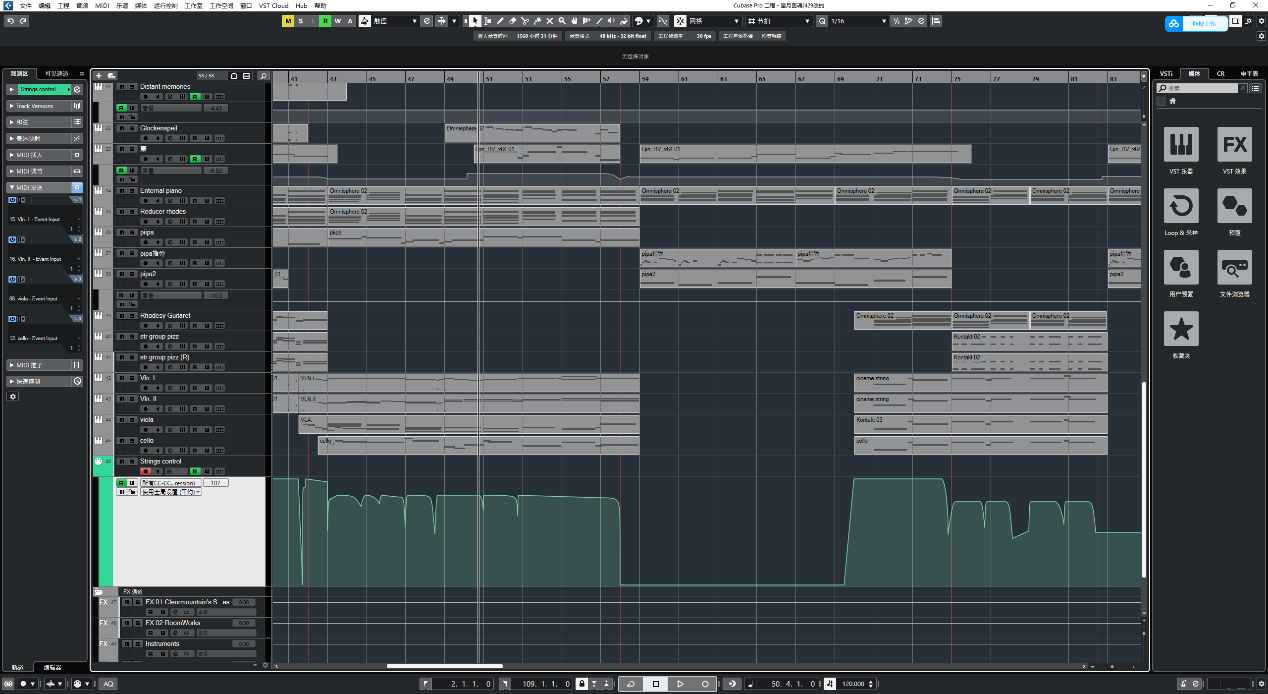This screenshot has height=694, width=1268.
Task: Open the VST Instruments tile
Action: pos(1181,145)
